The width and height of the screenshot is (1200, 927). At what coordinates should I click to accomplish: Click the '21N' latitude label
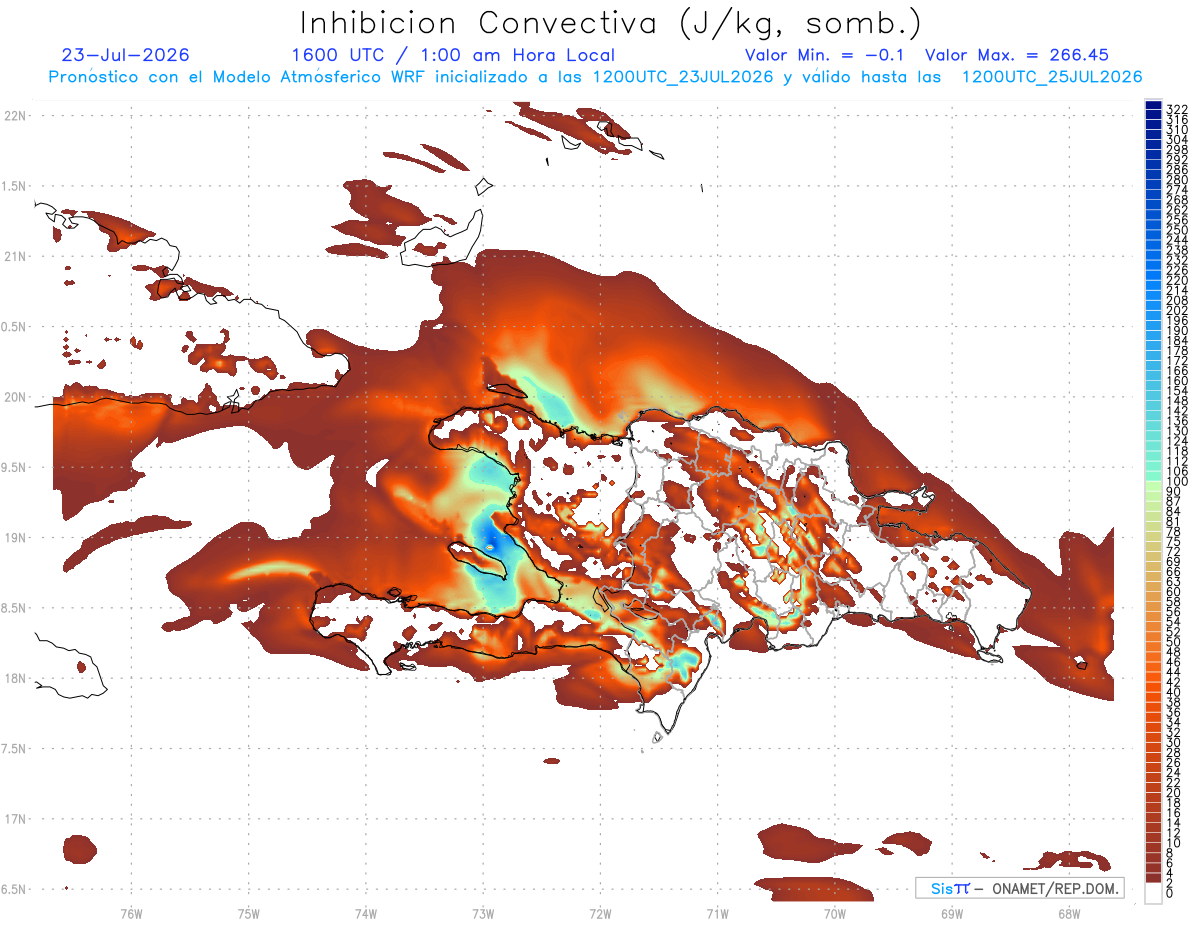[15, 256]
